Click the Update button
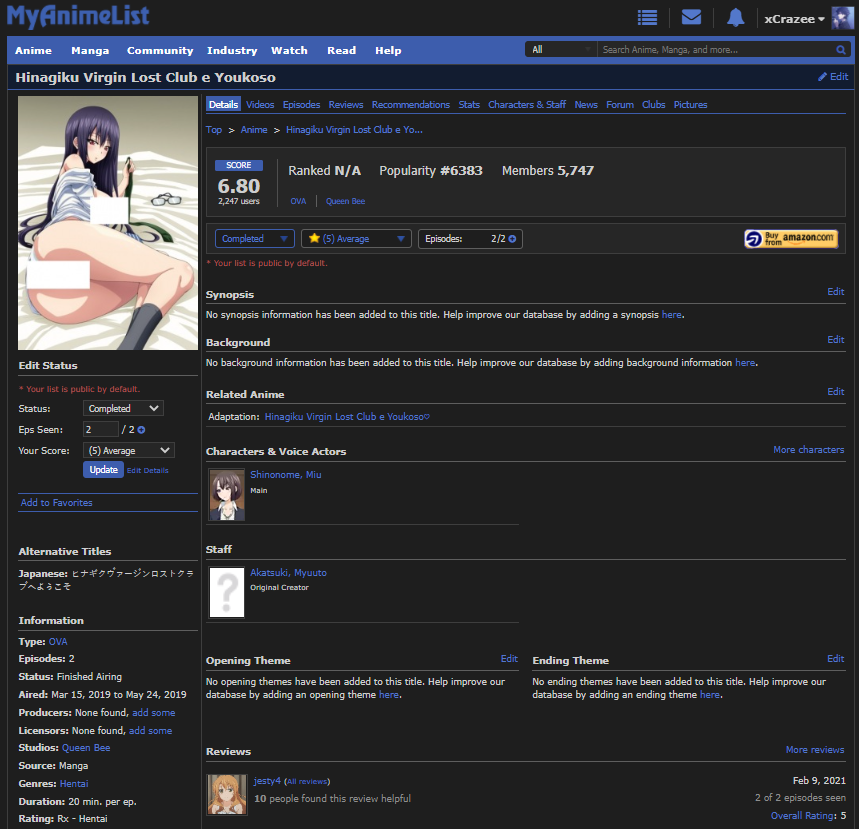 point(104,470)
